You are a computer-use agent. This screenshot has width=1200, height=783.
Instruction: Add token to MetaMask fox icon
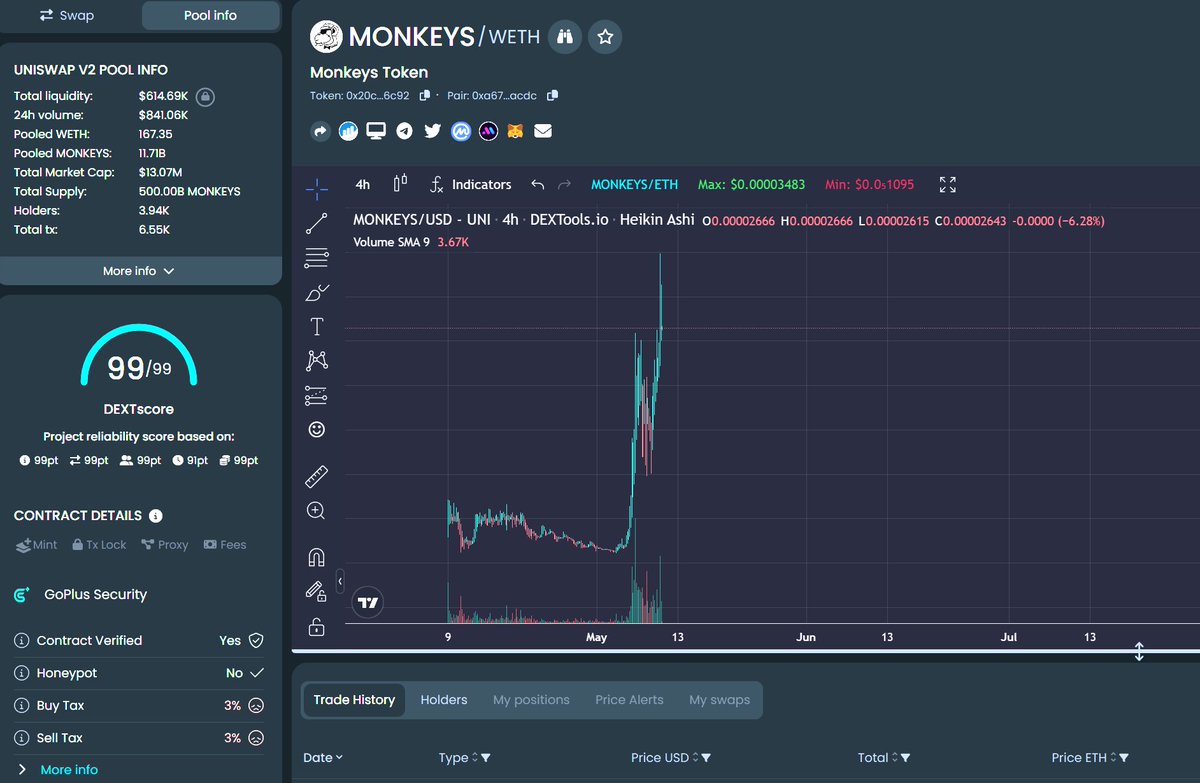coord(515,131)
